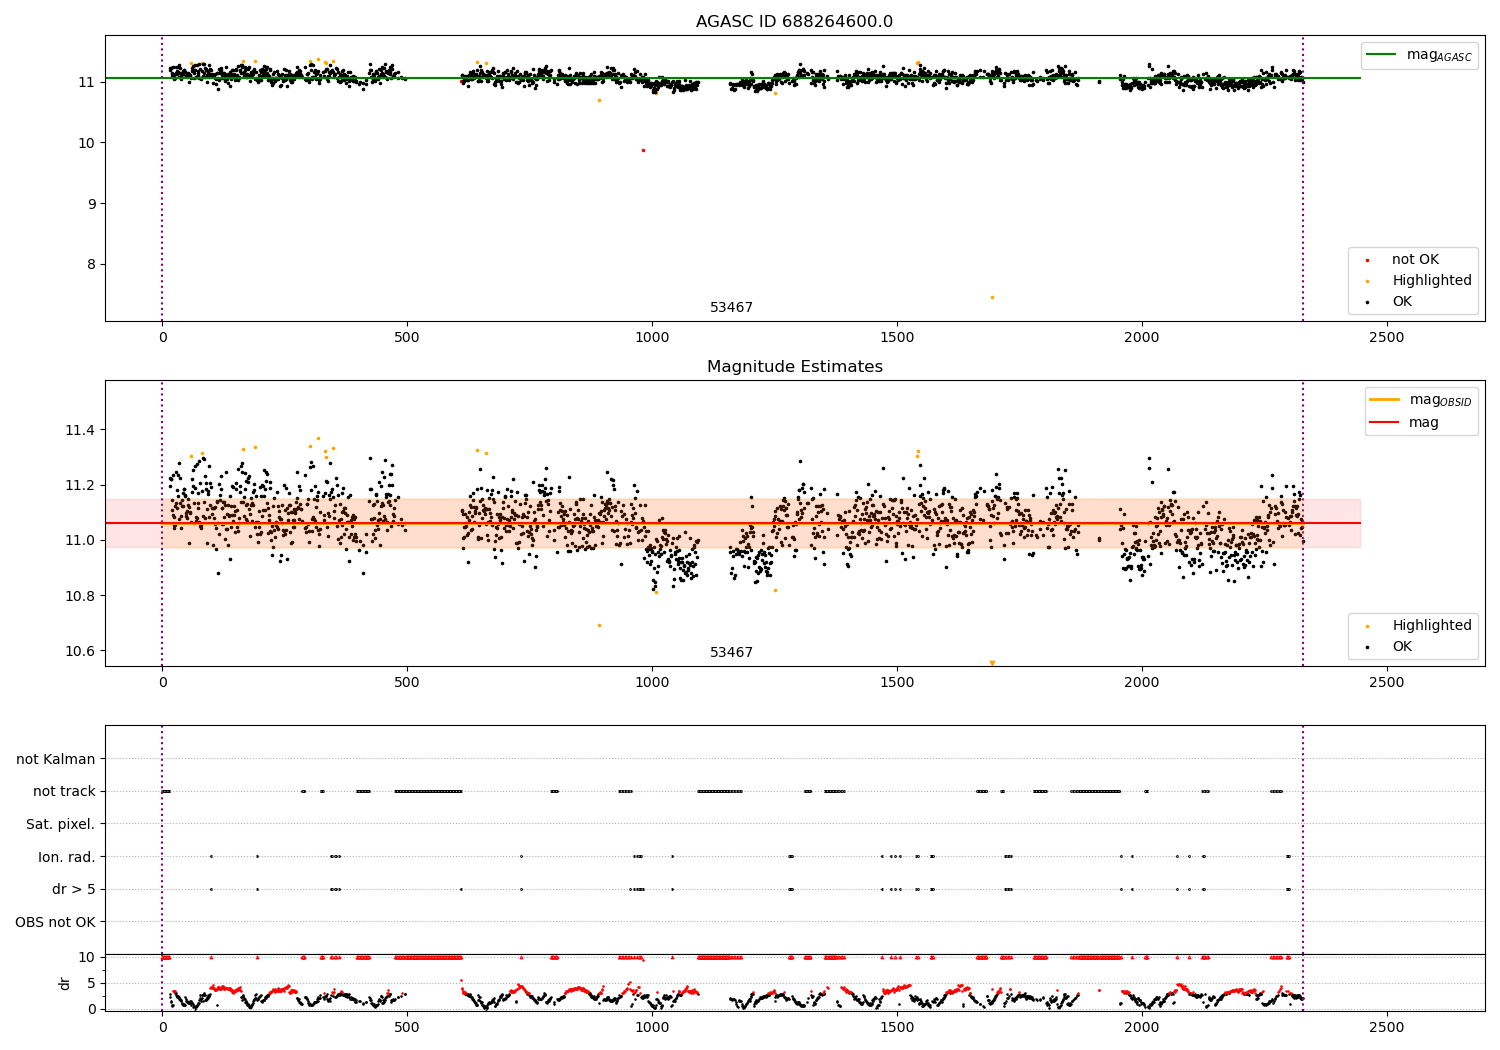Click the '53467' label in Magnitude Estimates plot
1500x1050 pixels.
tap(731, 653)
